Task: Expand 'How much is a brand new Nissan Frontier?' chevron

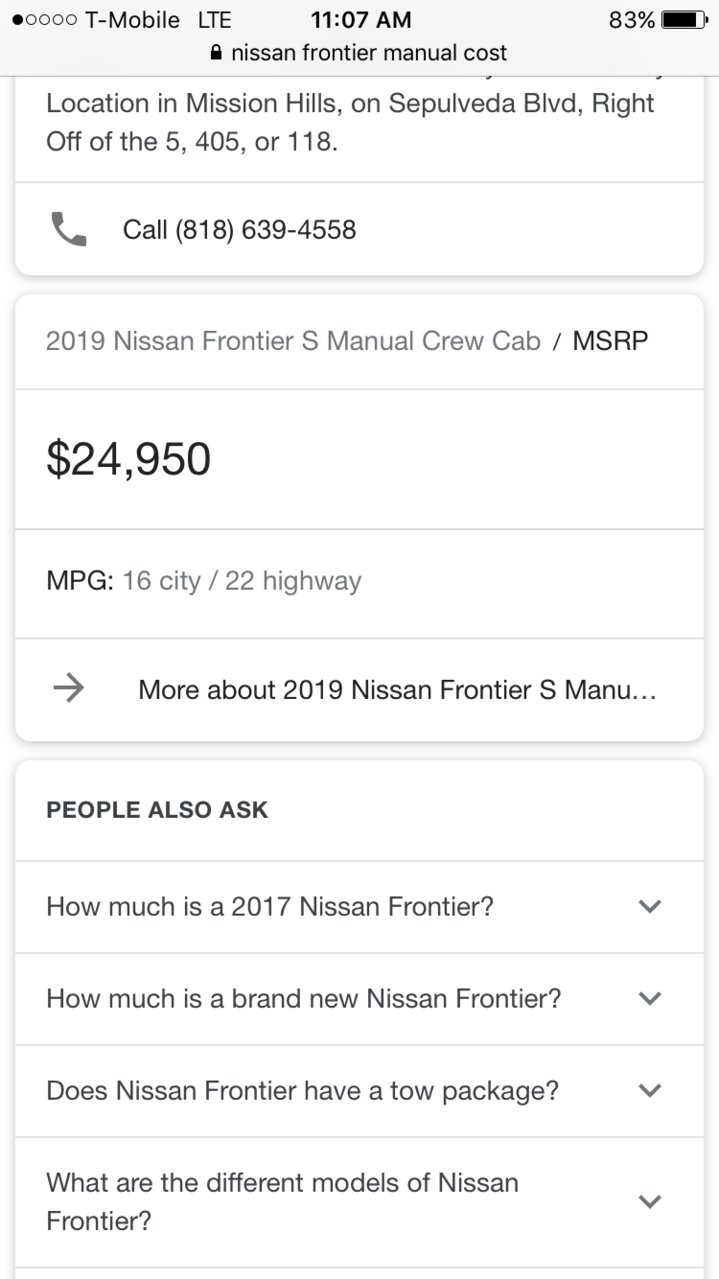Action: click(x=650, y=998)
